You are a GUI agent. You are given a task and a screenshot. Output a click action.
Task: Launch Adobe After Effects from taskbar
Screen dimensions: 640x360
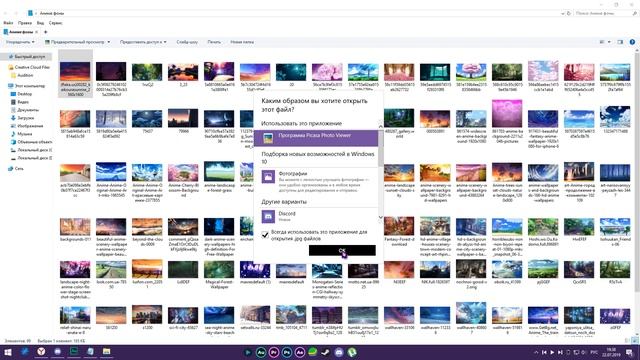pos(300,352)
